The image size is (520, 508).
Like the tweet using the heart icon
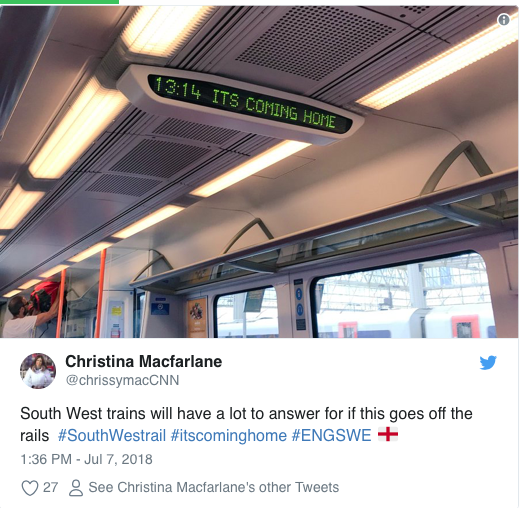(30, 488)
